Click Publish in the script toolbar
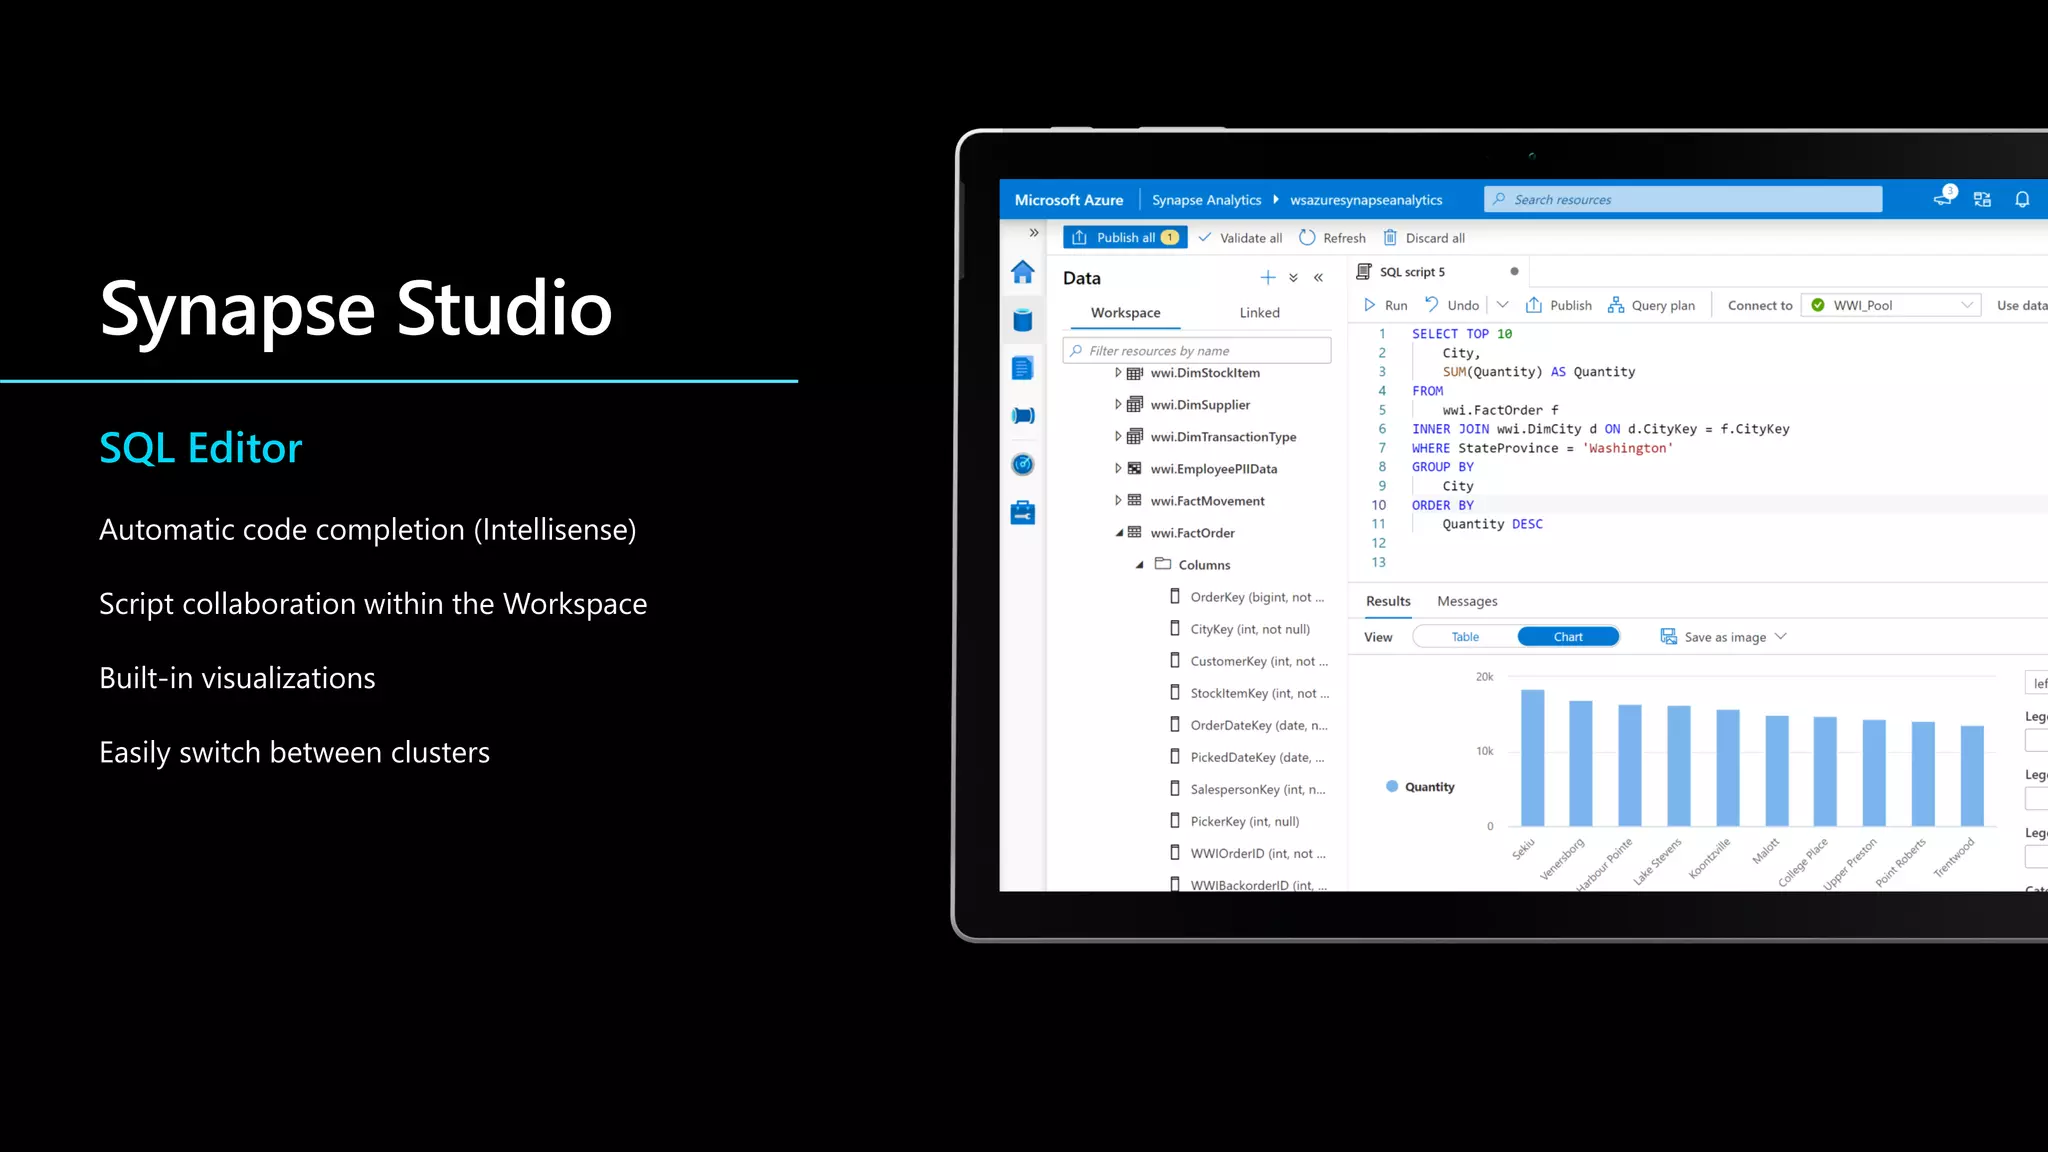2048x1152 pixels. pos(1559,305)
